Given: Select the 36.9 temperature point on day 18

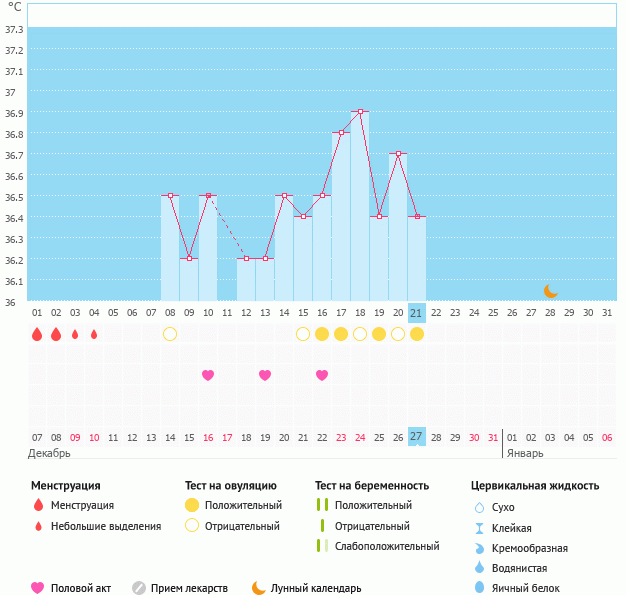Looking at the screenshot, I should 360,112.
